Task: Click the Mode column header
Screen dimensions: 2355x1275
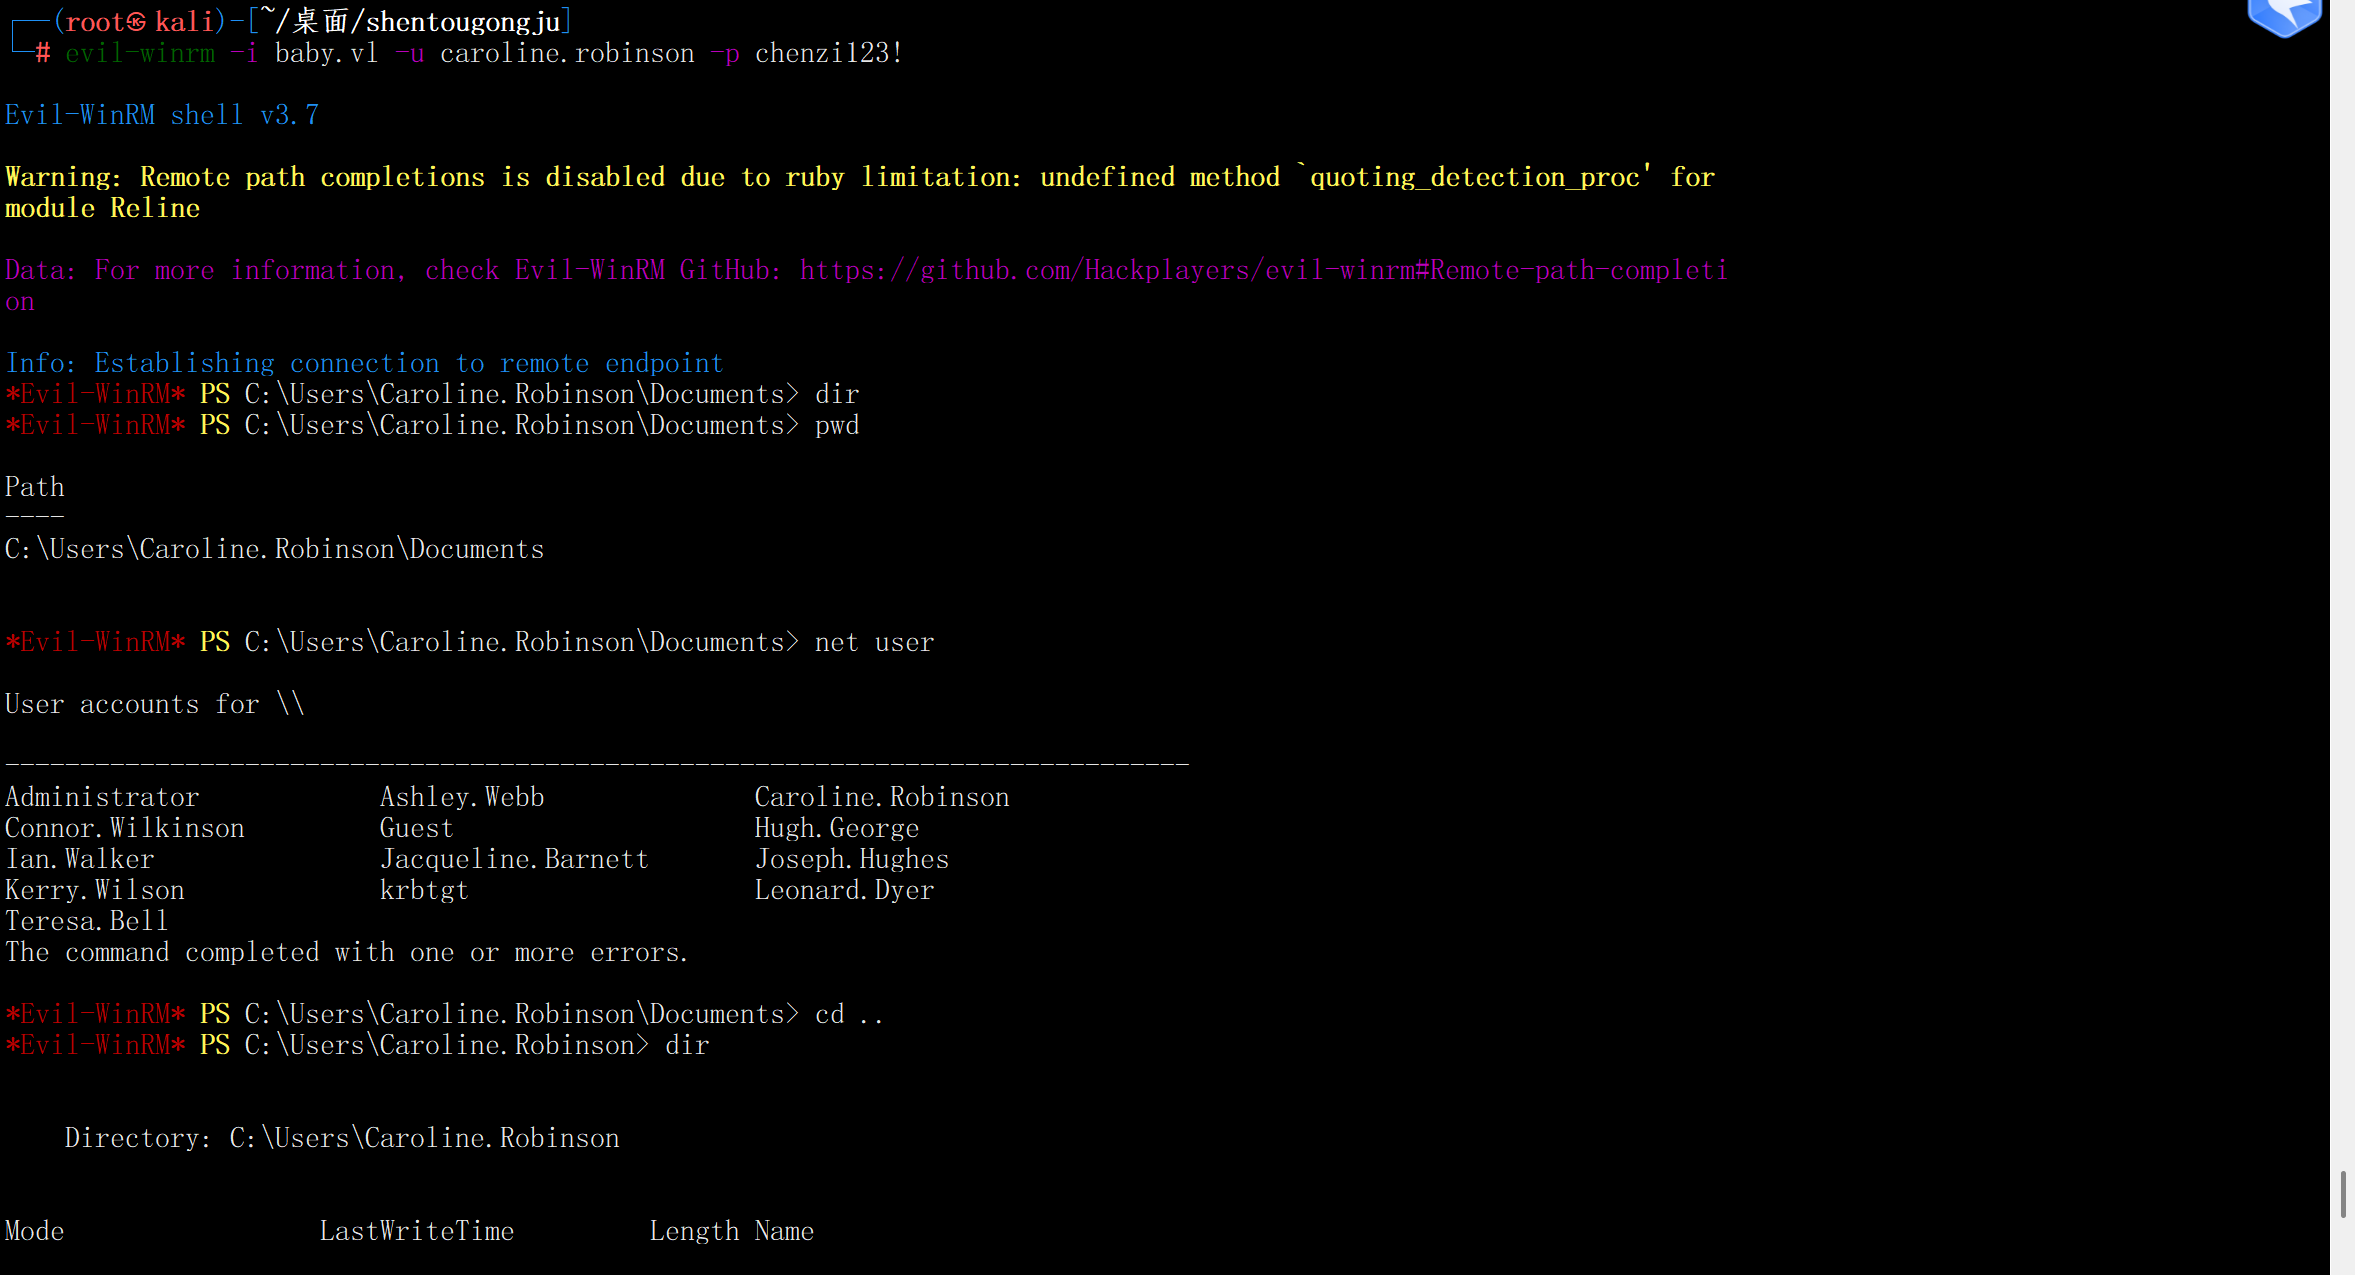Action: [35, 1231]
